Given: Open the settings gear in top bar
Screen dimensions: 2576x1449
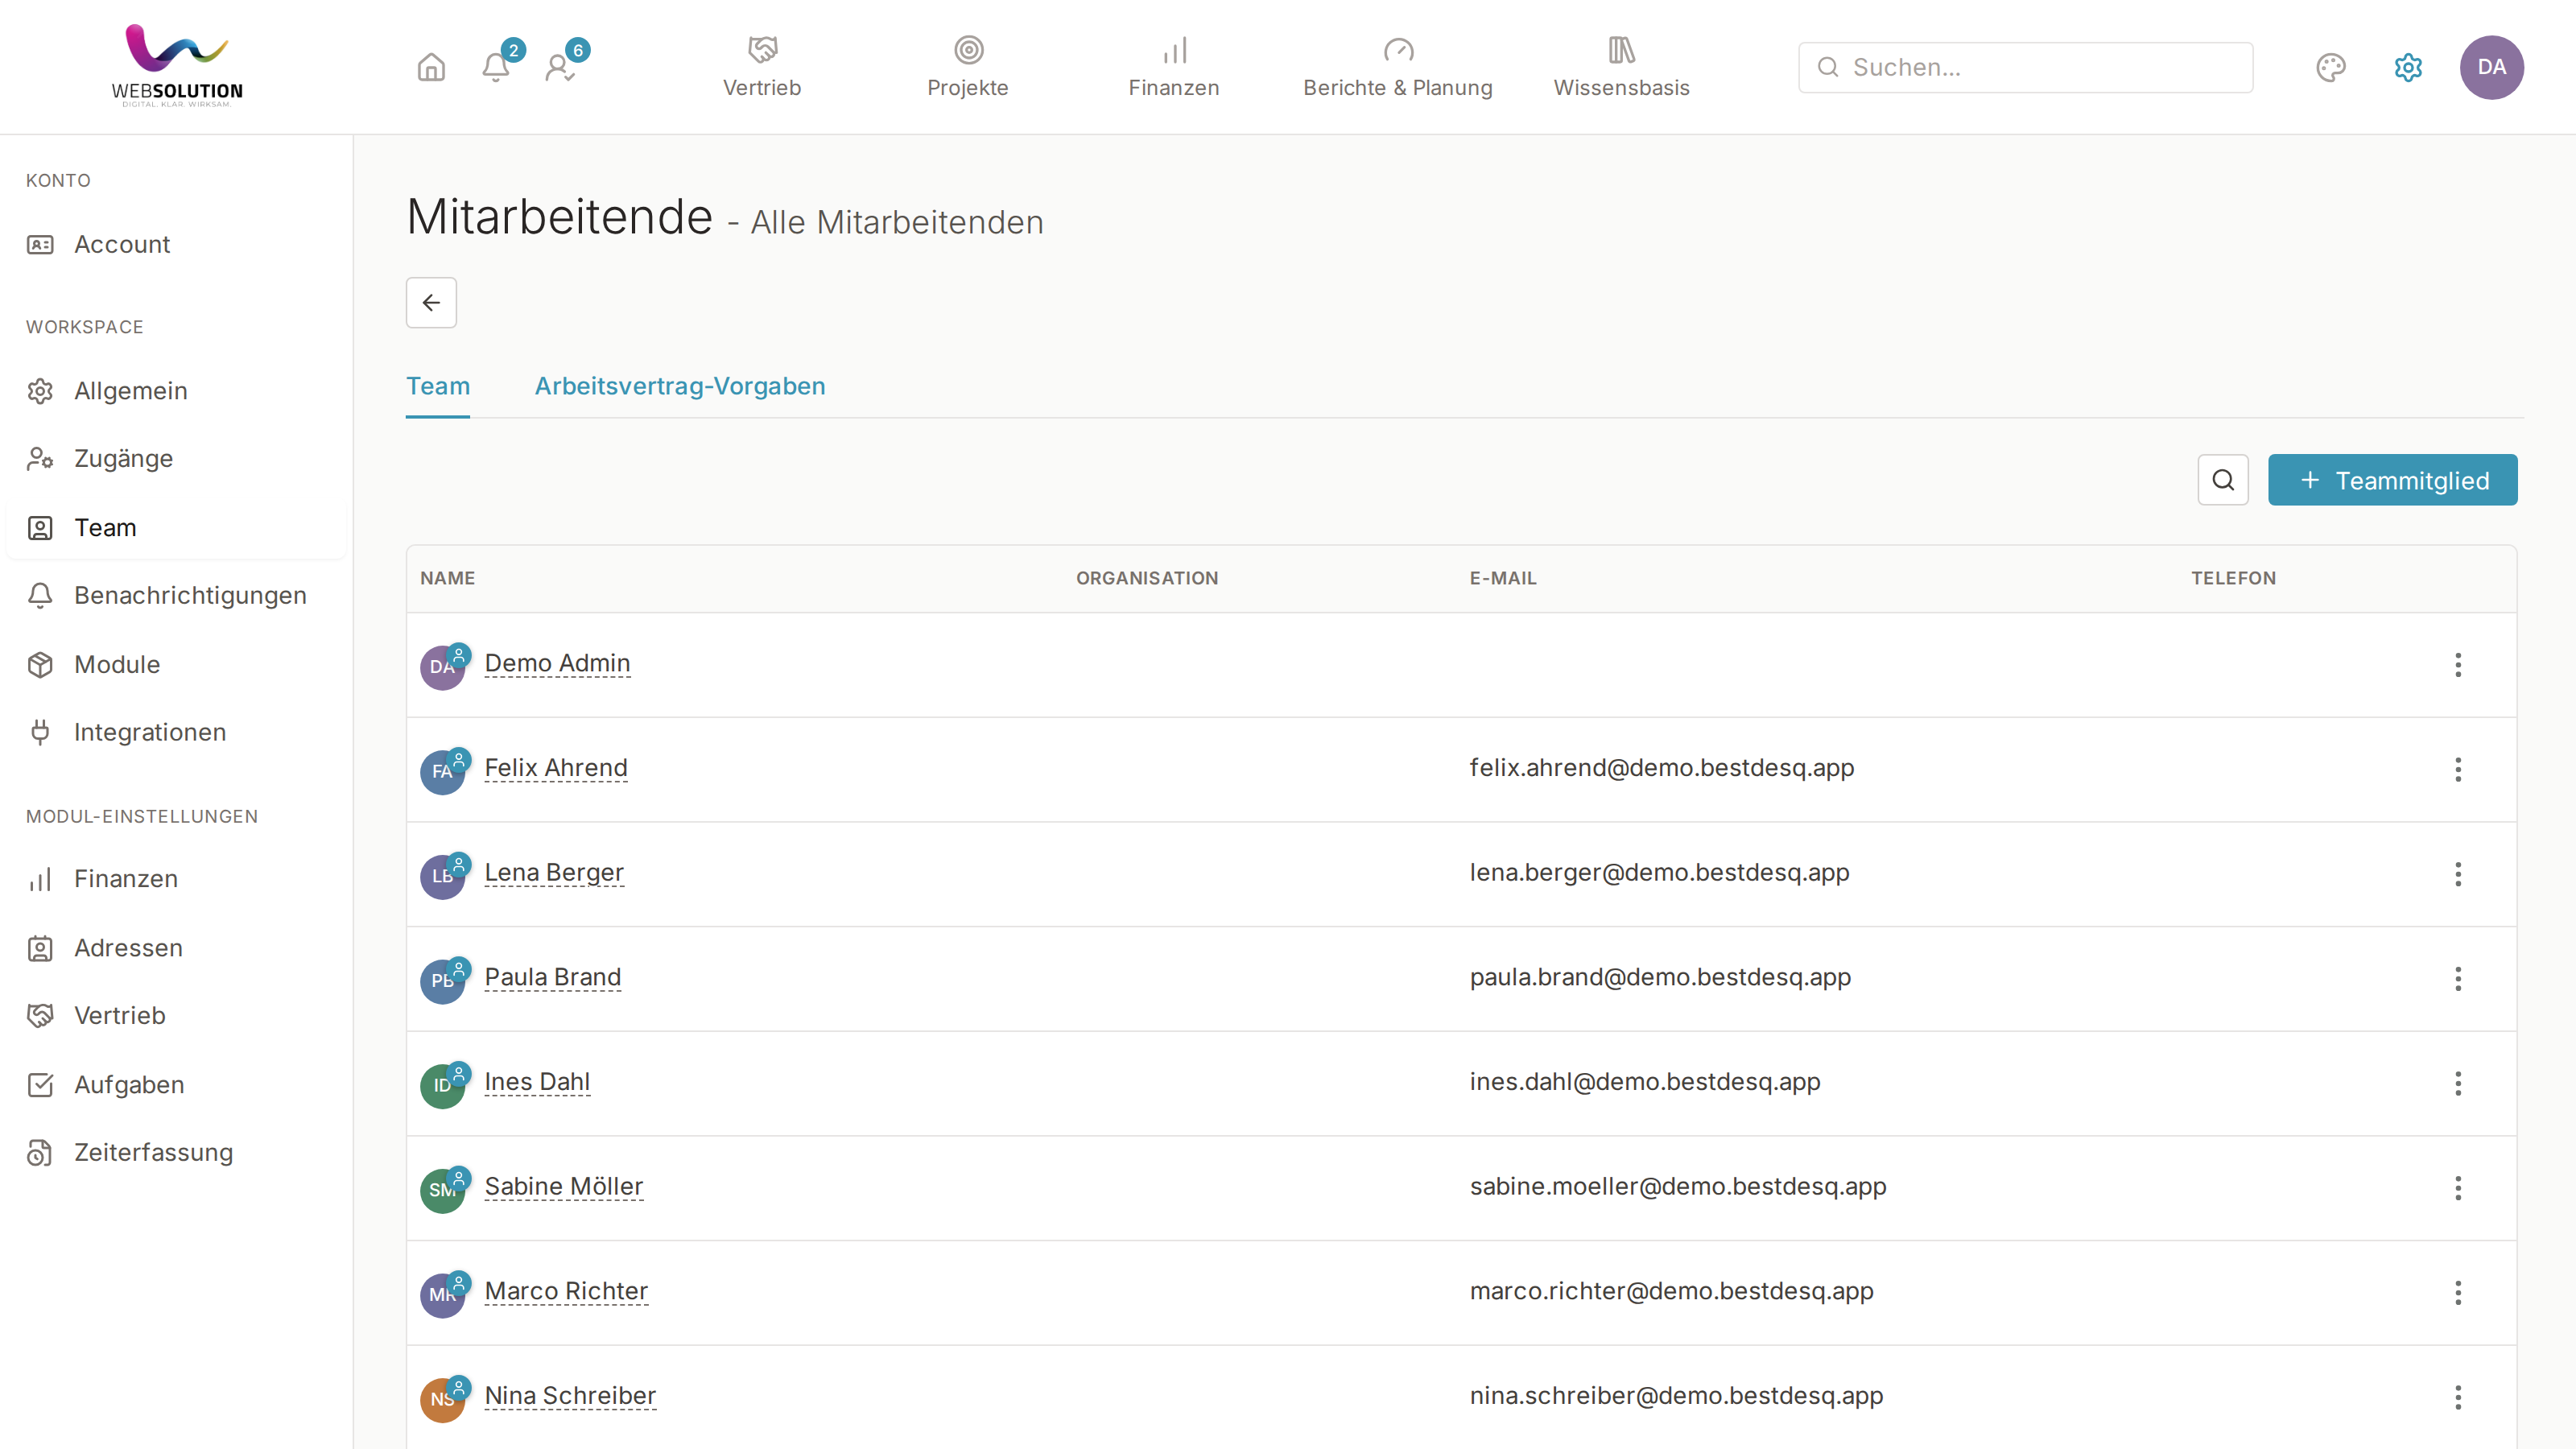Looking at the screenshot, I should click(2408, 67).
